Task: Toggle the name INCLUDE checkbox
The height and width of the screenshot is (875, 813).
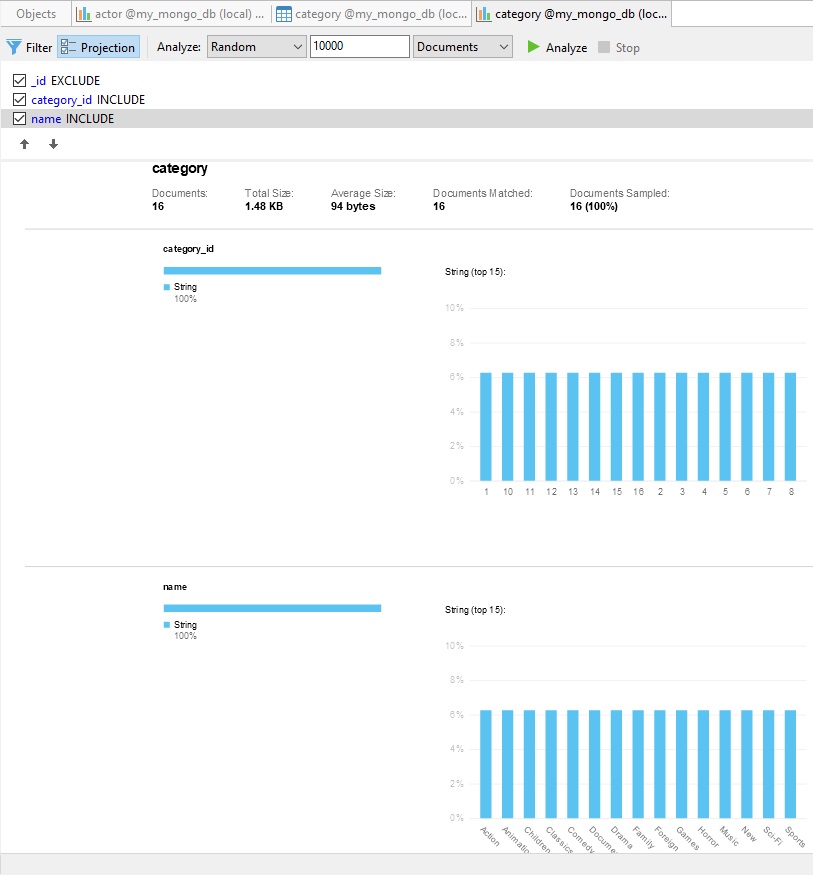Action: (x=20, y=118)
